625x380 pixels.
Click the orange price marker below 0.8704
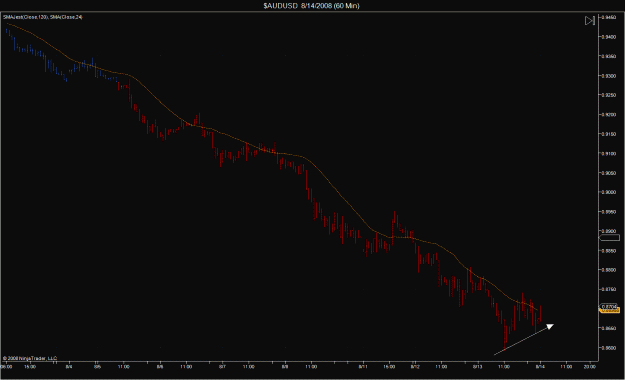610,310
